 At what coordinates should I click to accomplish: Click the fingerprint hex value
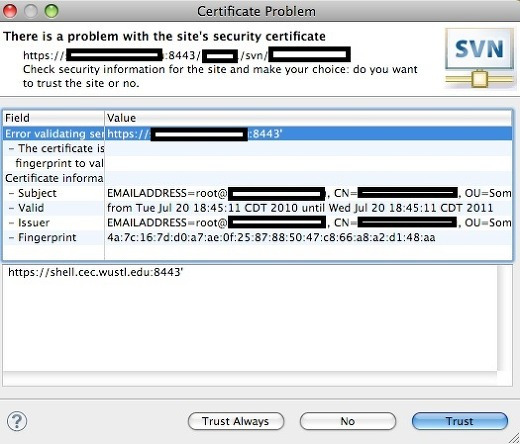click(271, 237)
